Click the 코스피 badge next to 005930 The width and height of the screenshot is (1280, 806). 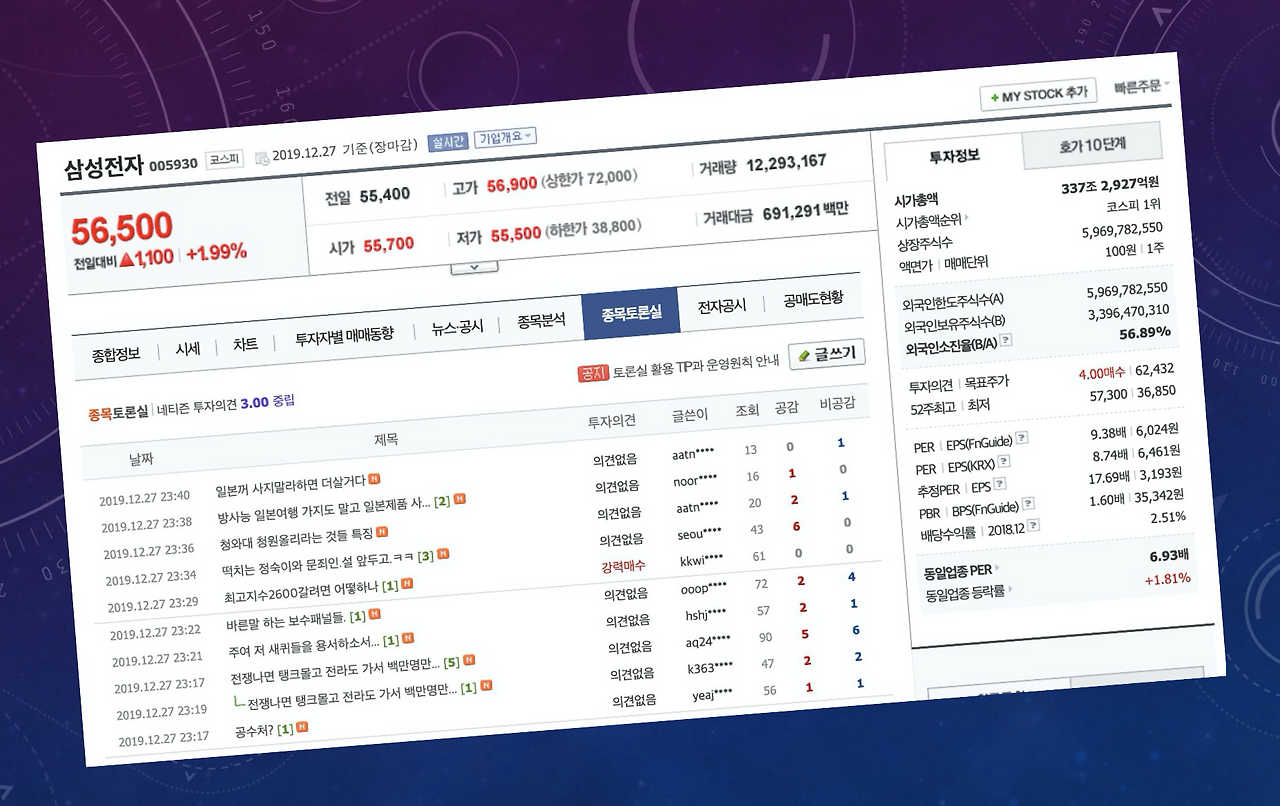pyautogui.click(x=225, y=160)
